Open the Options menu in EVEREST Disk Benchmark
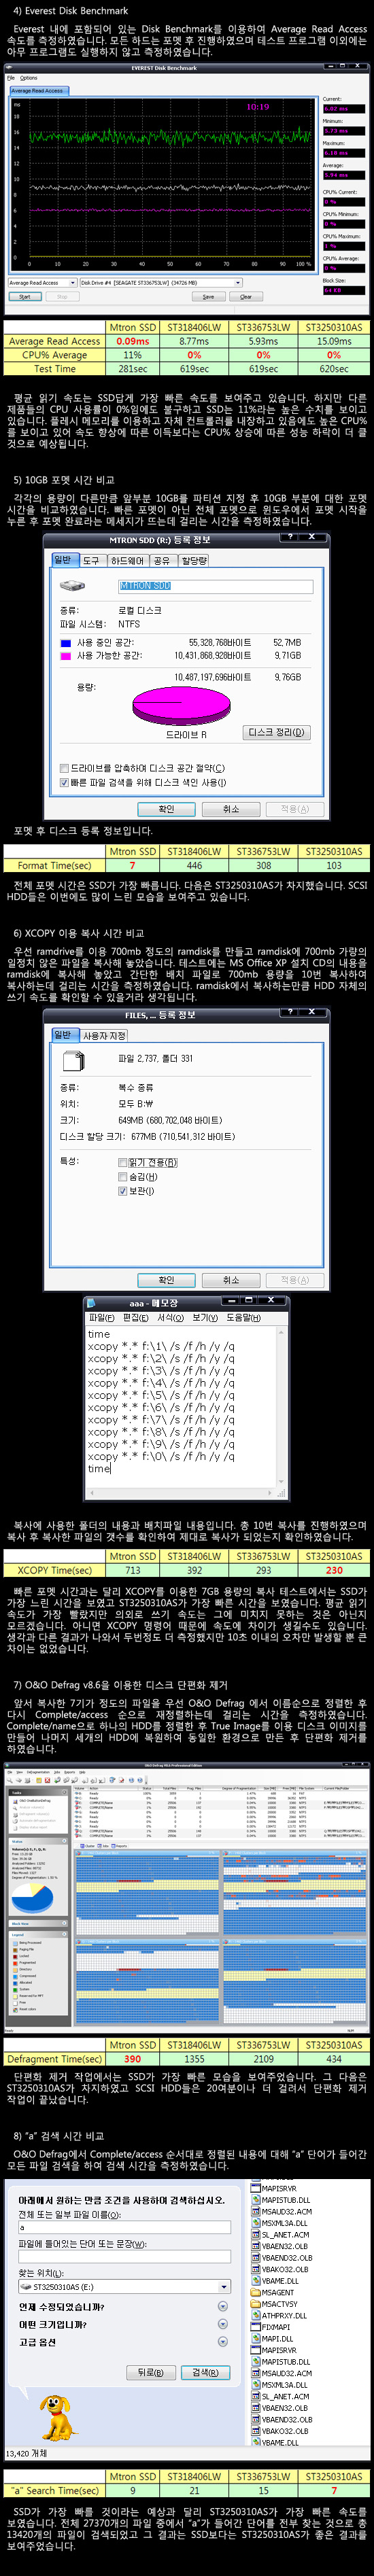The width and height of the screenshot is (374, 2576). [29, 77]
